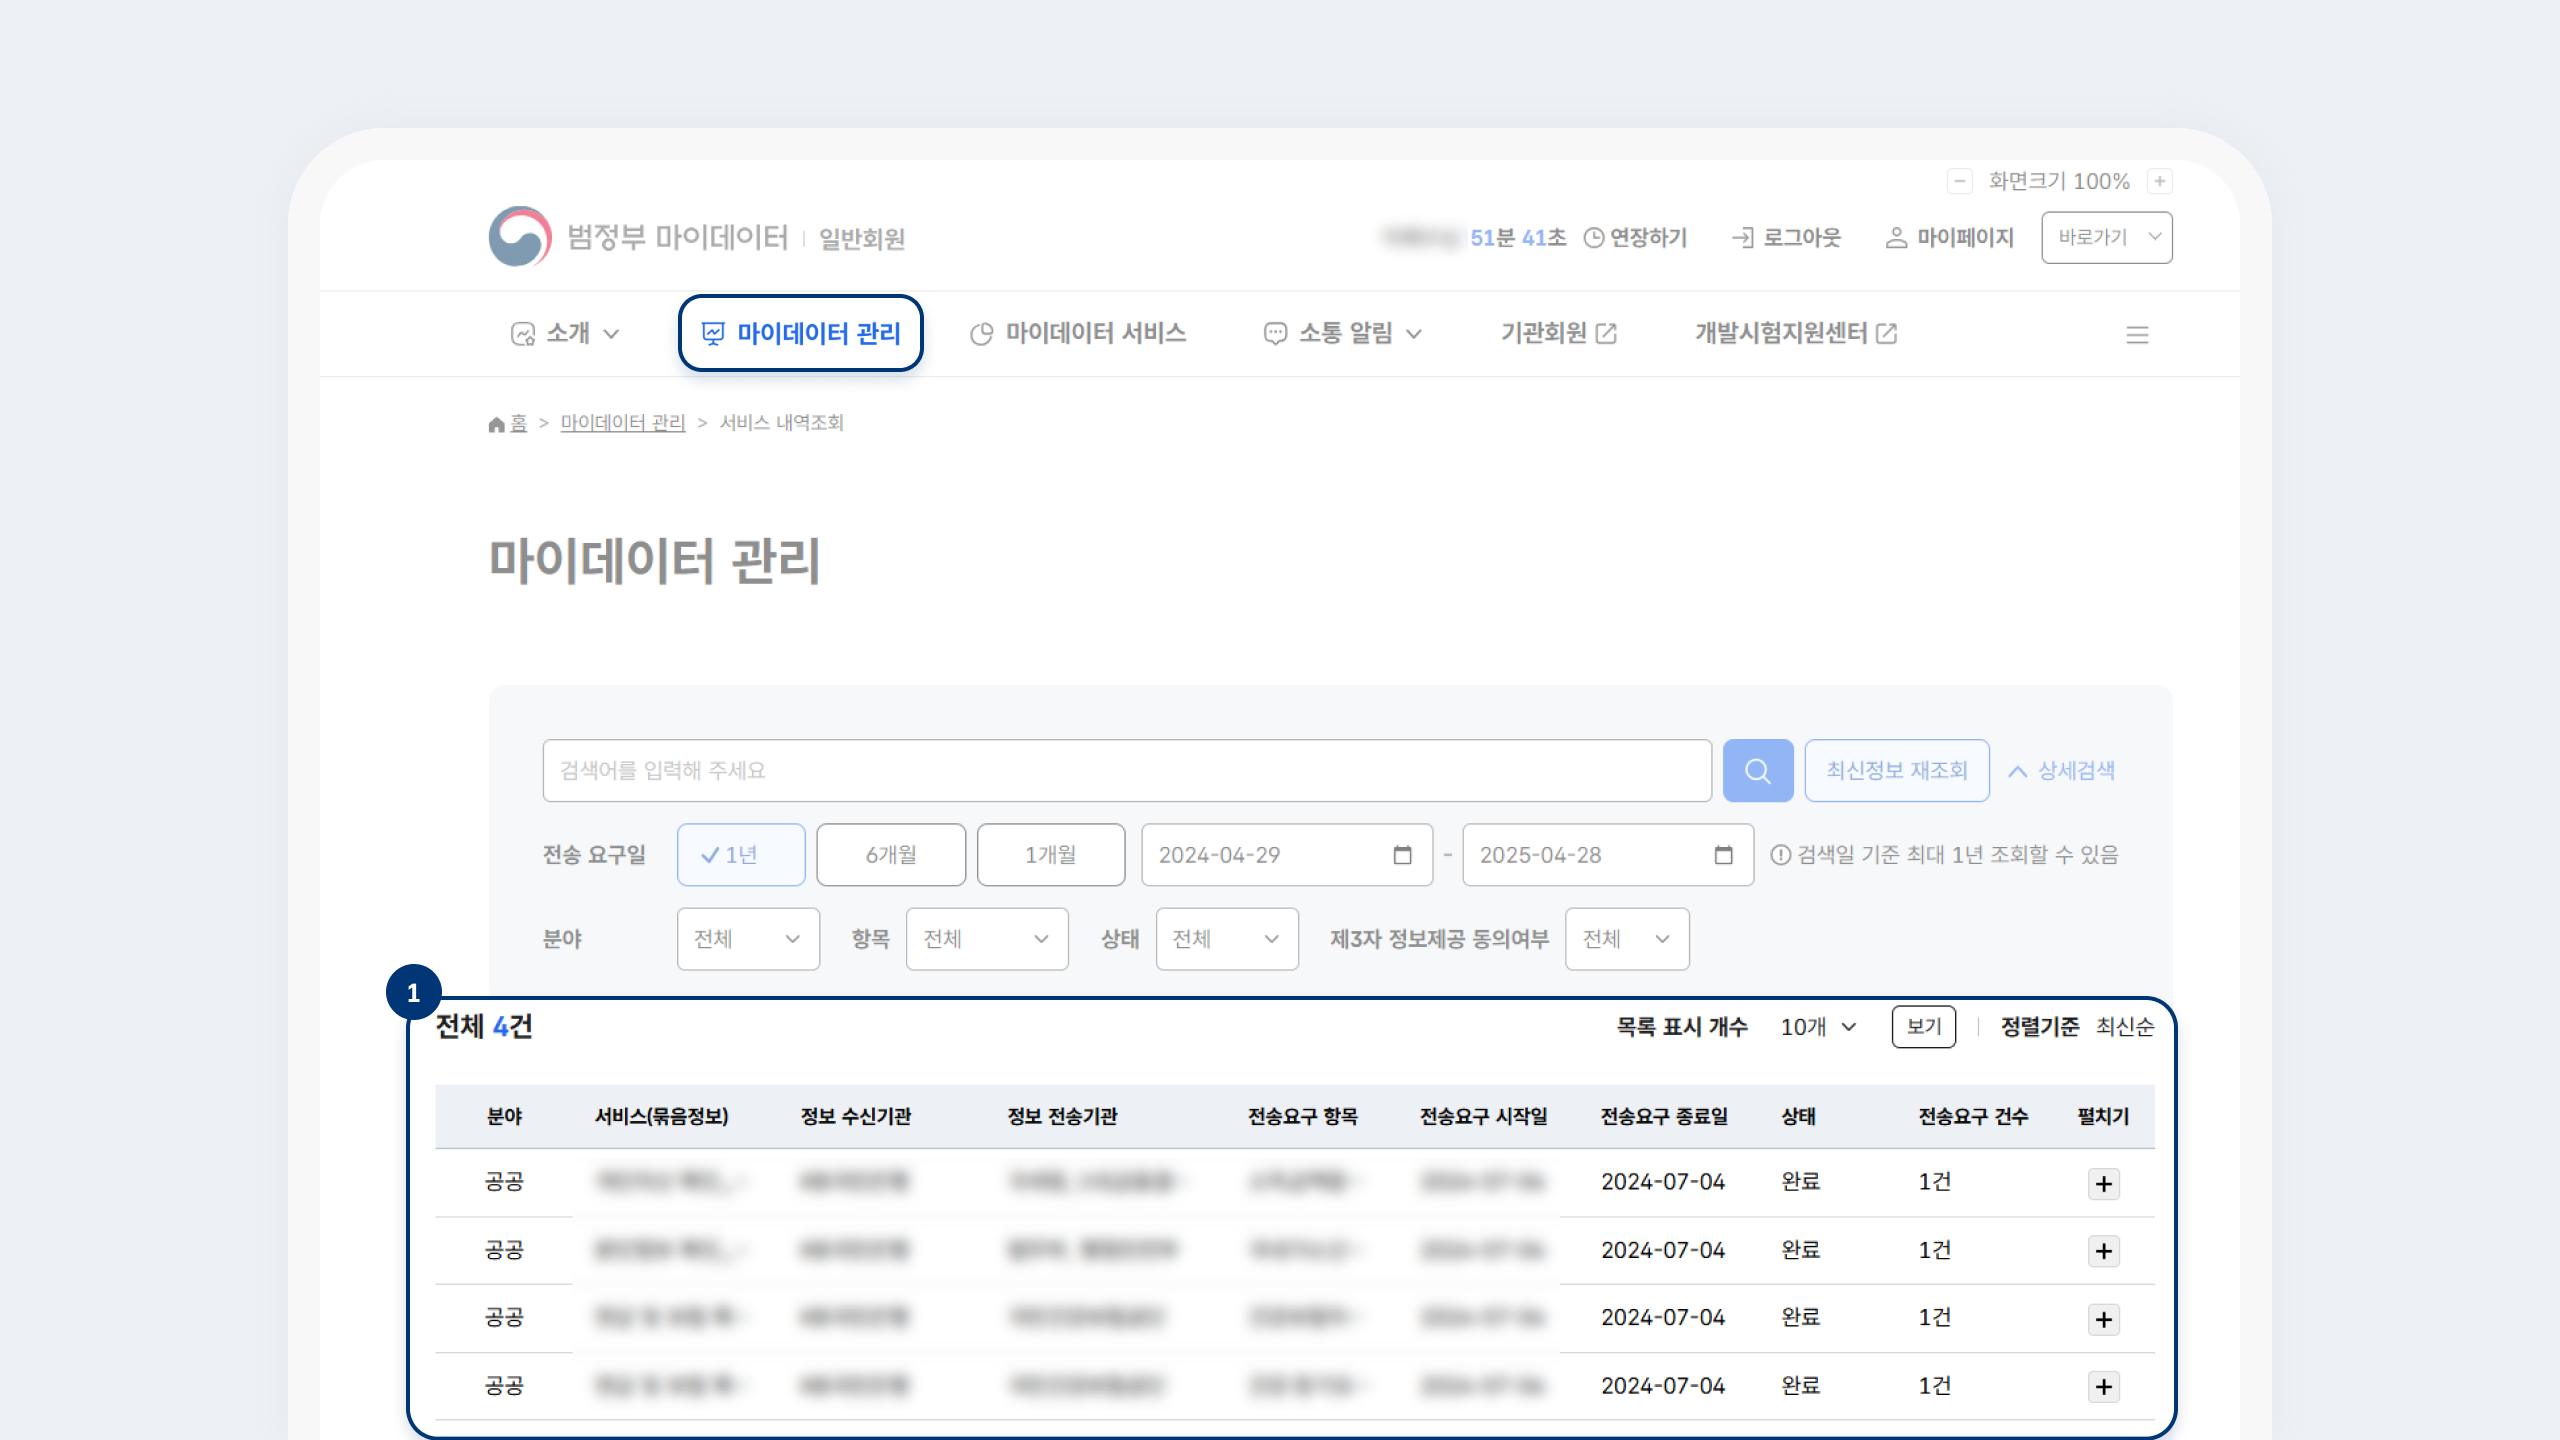The width and height of the screenshot is (2560, 1440).
Task: Click the start date field 2024-04-29
Action: (1287, 855)
